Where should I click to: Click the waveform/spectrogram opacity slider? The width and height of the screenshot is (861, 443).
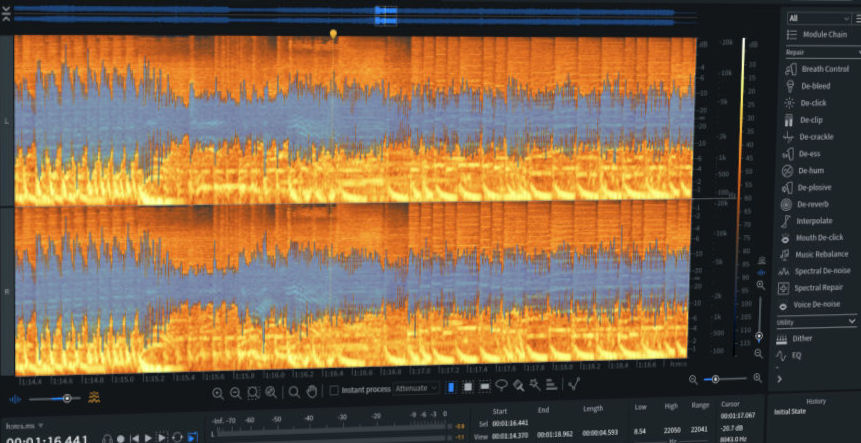67,398
